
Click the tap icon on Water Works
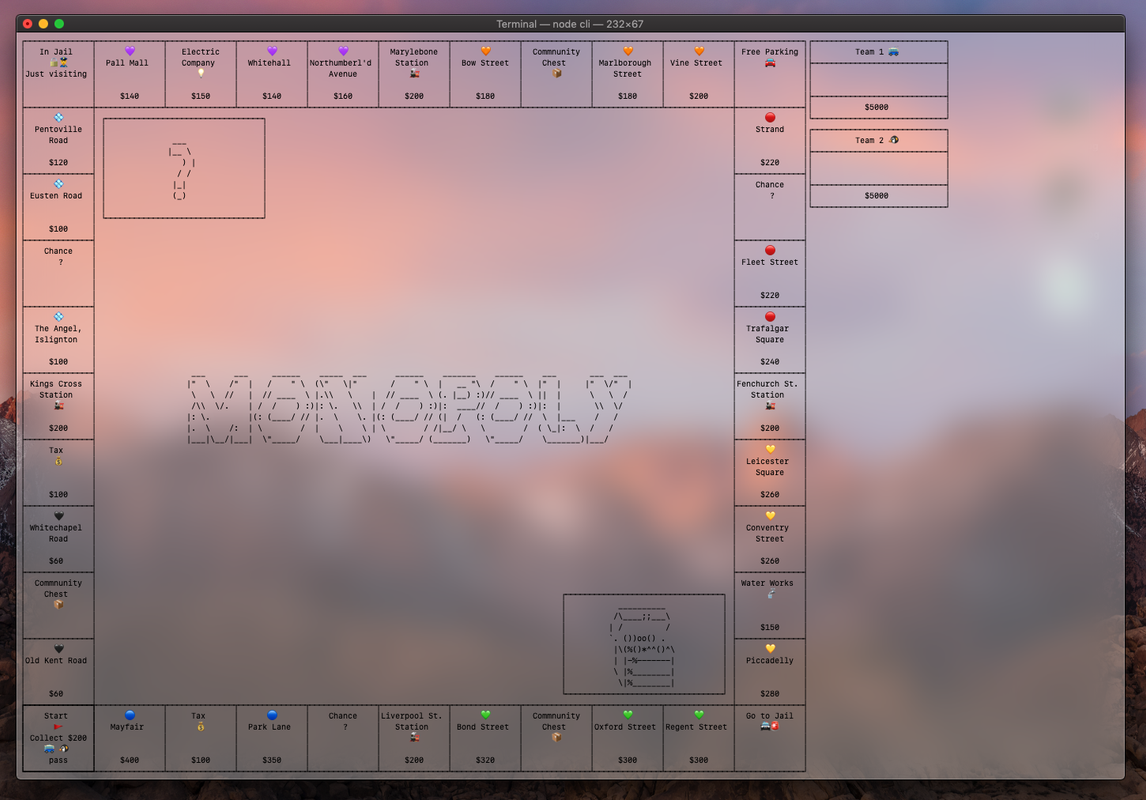click(770, 594)
